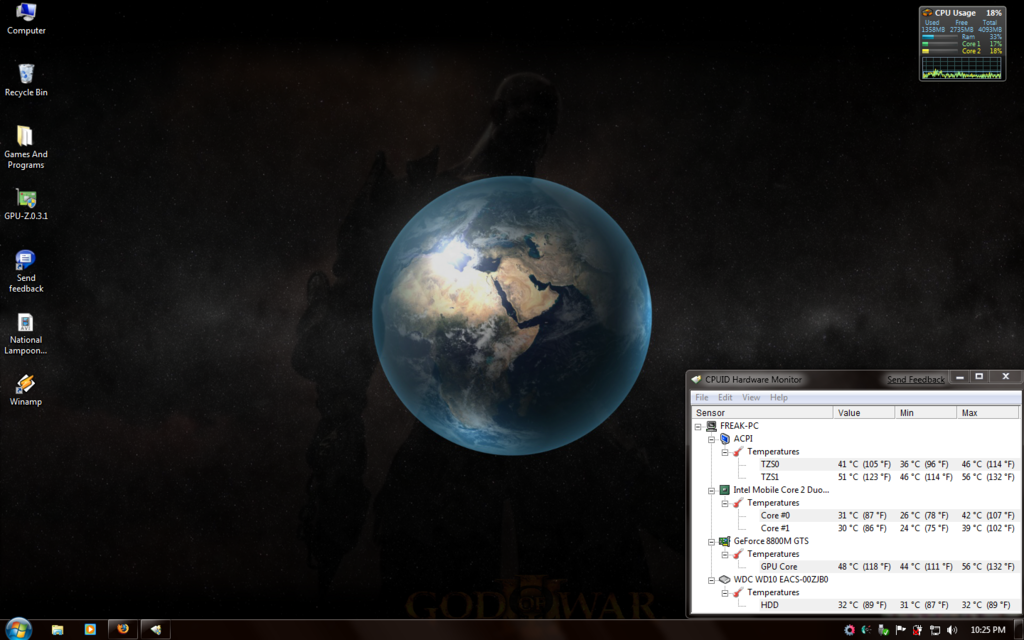The image size is (1024, 640).
Task: Open the Edit menu in Hardware Monitor
Action: [x=725, y=397]
